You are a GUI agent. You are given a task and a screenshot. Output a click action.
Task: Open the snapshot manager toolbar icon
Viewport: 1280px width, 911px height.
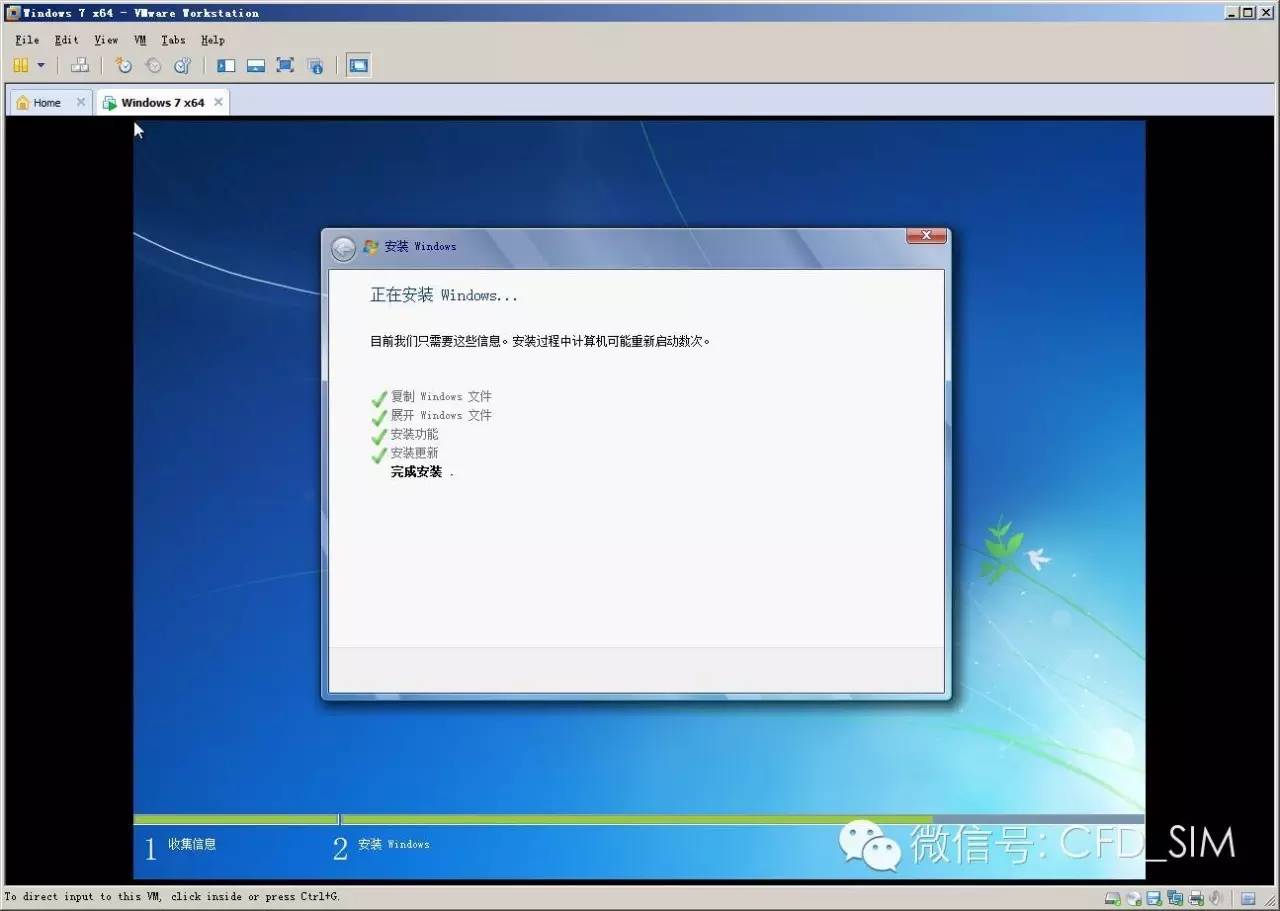[182, 66]
